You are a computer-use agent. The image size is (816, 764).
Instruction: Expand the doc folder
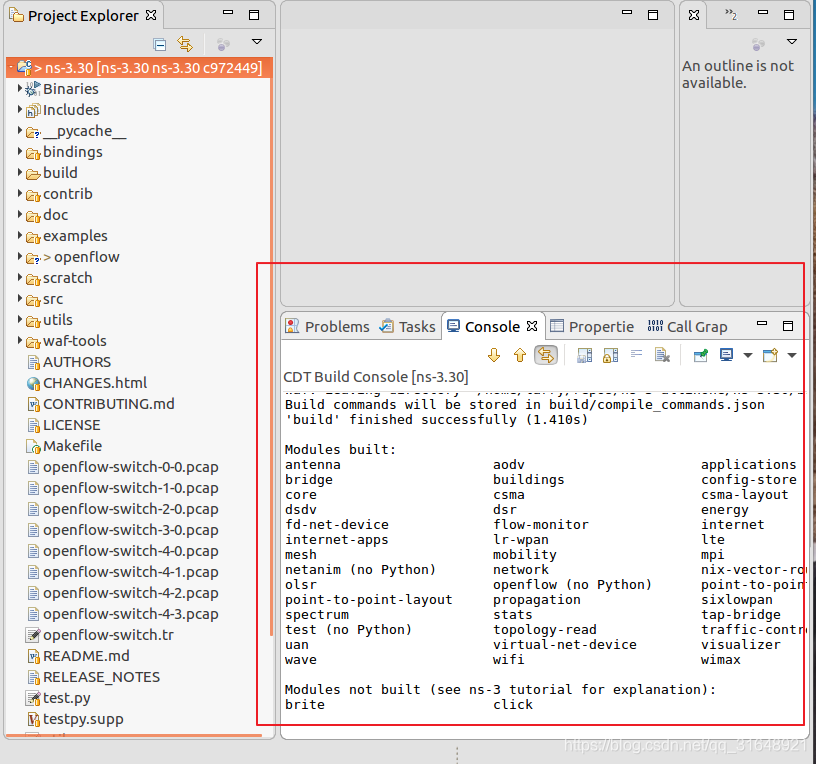[x=20, y=214]
